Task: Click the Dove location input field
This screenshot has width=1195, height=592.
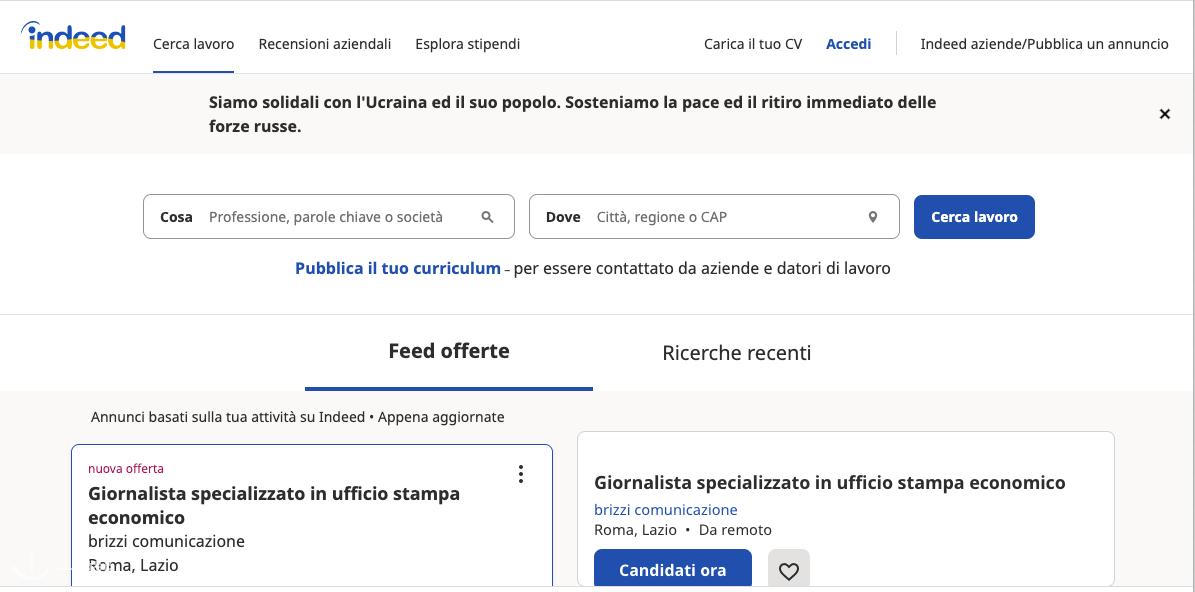Action: click(x=714, y=217)
